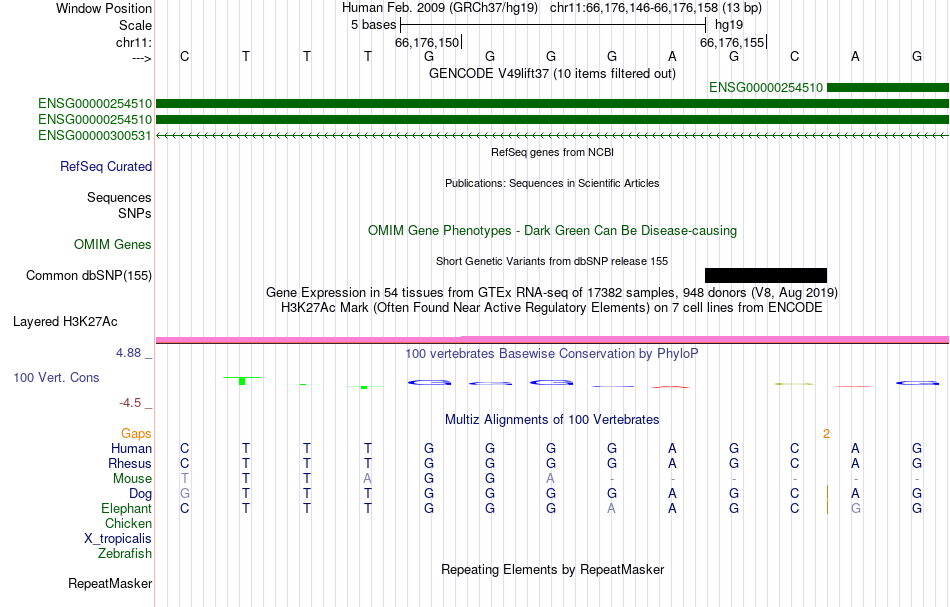Click the Window Position track label
The height and width of the screenshot is (607, 950).
[104, 8]
